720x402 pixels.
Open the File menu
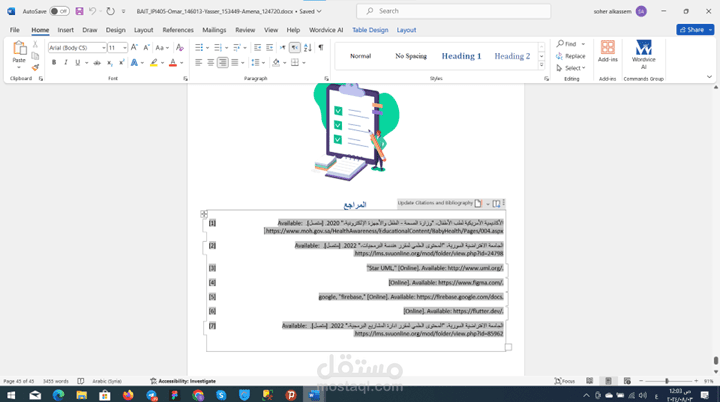15,30
